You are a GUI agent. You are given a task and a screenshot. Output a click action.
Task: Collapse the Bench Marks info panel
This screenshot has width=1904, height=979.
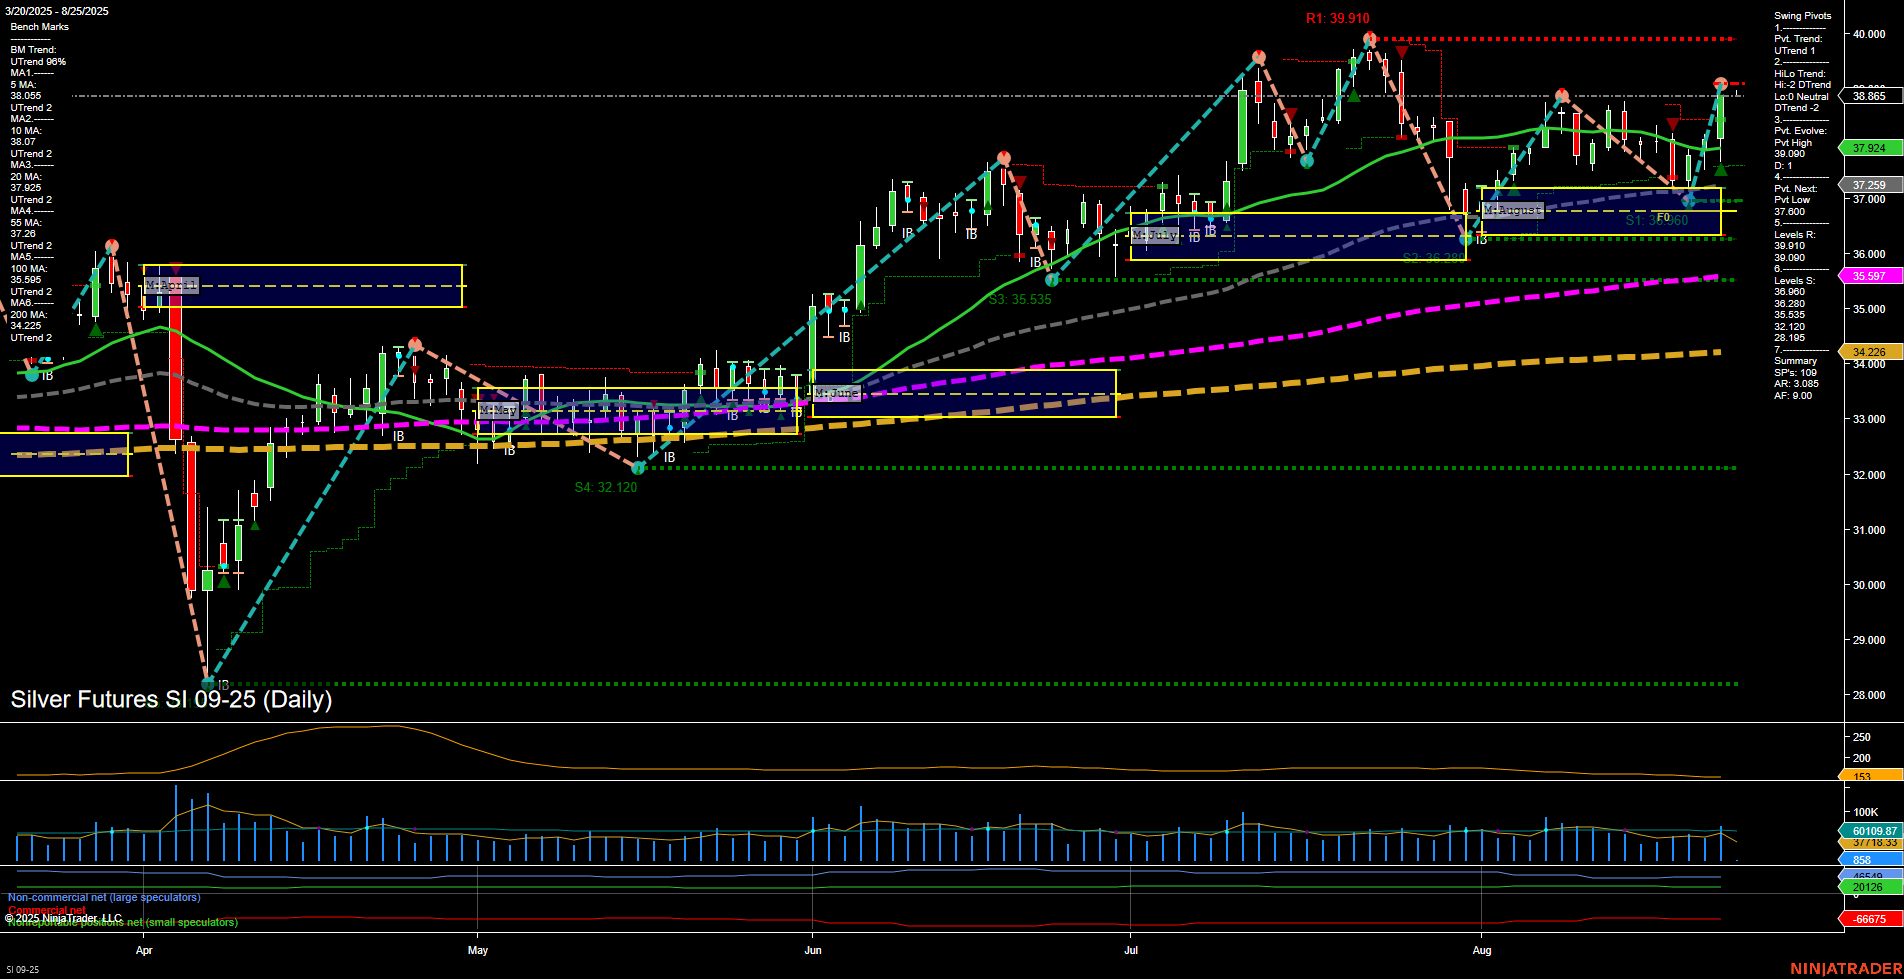point(38,26)
